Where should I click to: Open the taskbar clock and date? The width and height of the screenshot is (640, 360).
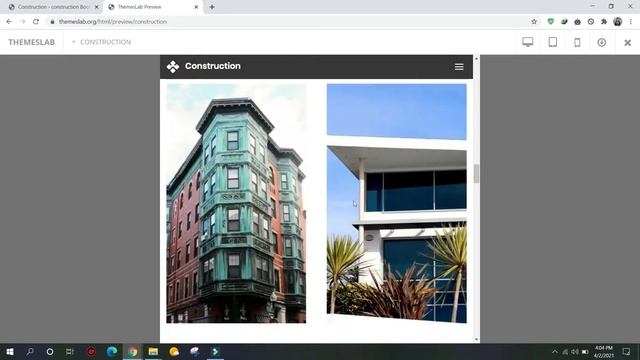604,351
